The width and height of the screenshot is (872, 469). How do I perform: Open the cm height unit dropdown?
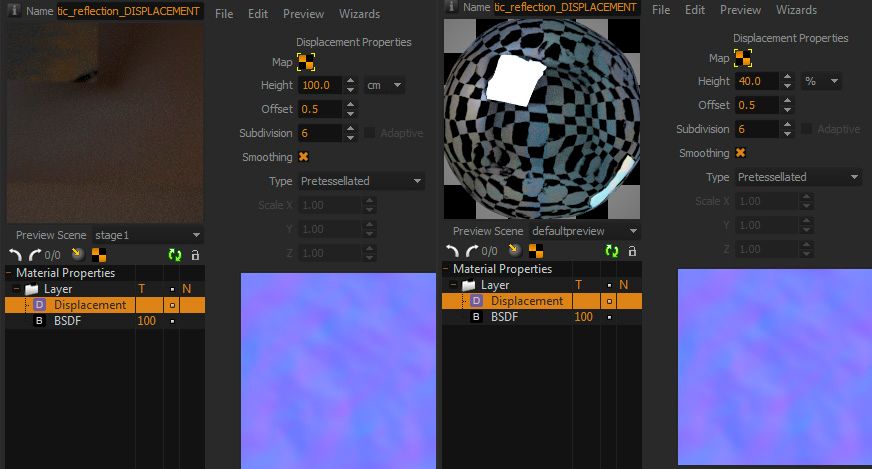tap(384, 86)
